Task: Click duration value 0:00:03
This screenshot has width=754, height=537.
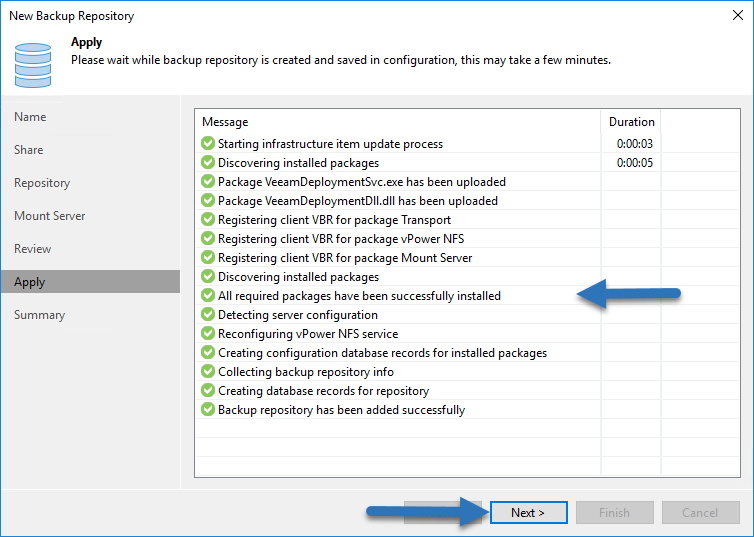Action: tap(635, 144)
